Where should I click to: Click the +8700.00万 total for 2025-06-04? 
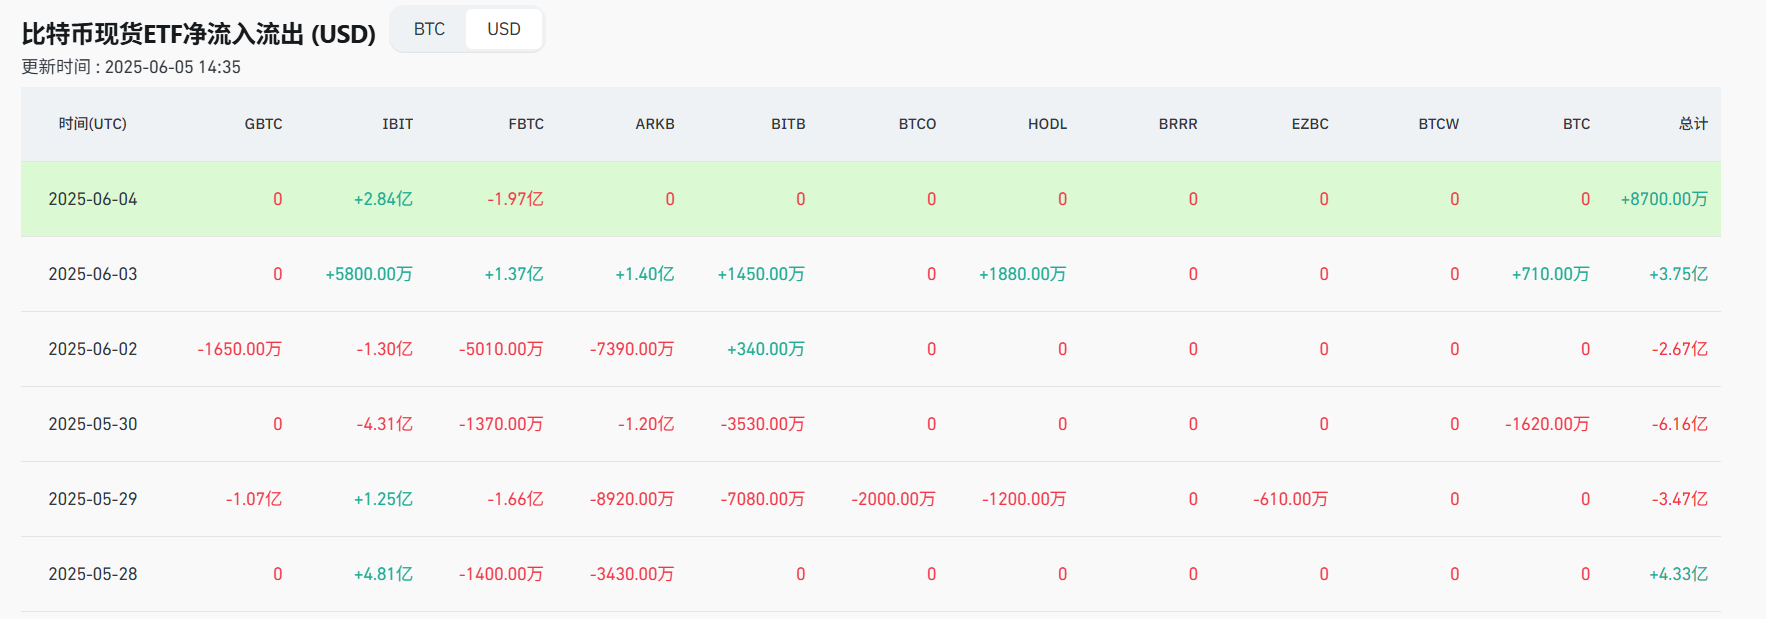pos(1663,199)
